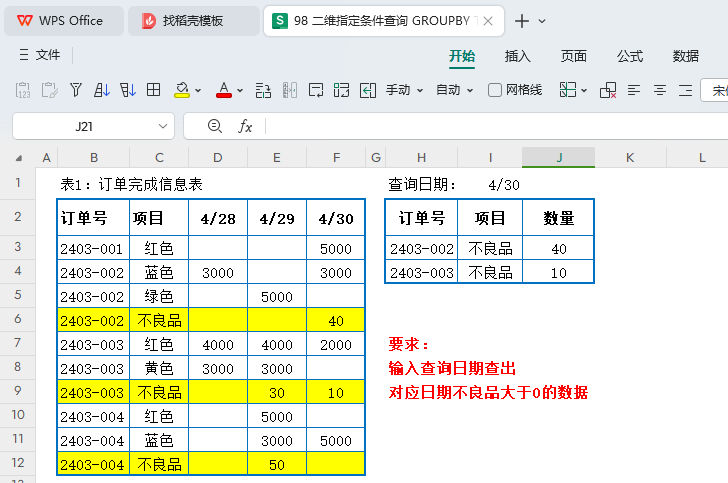Click the 4/29 column header cell
This screenshot has width=728, height=483.
[277, 217]
